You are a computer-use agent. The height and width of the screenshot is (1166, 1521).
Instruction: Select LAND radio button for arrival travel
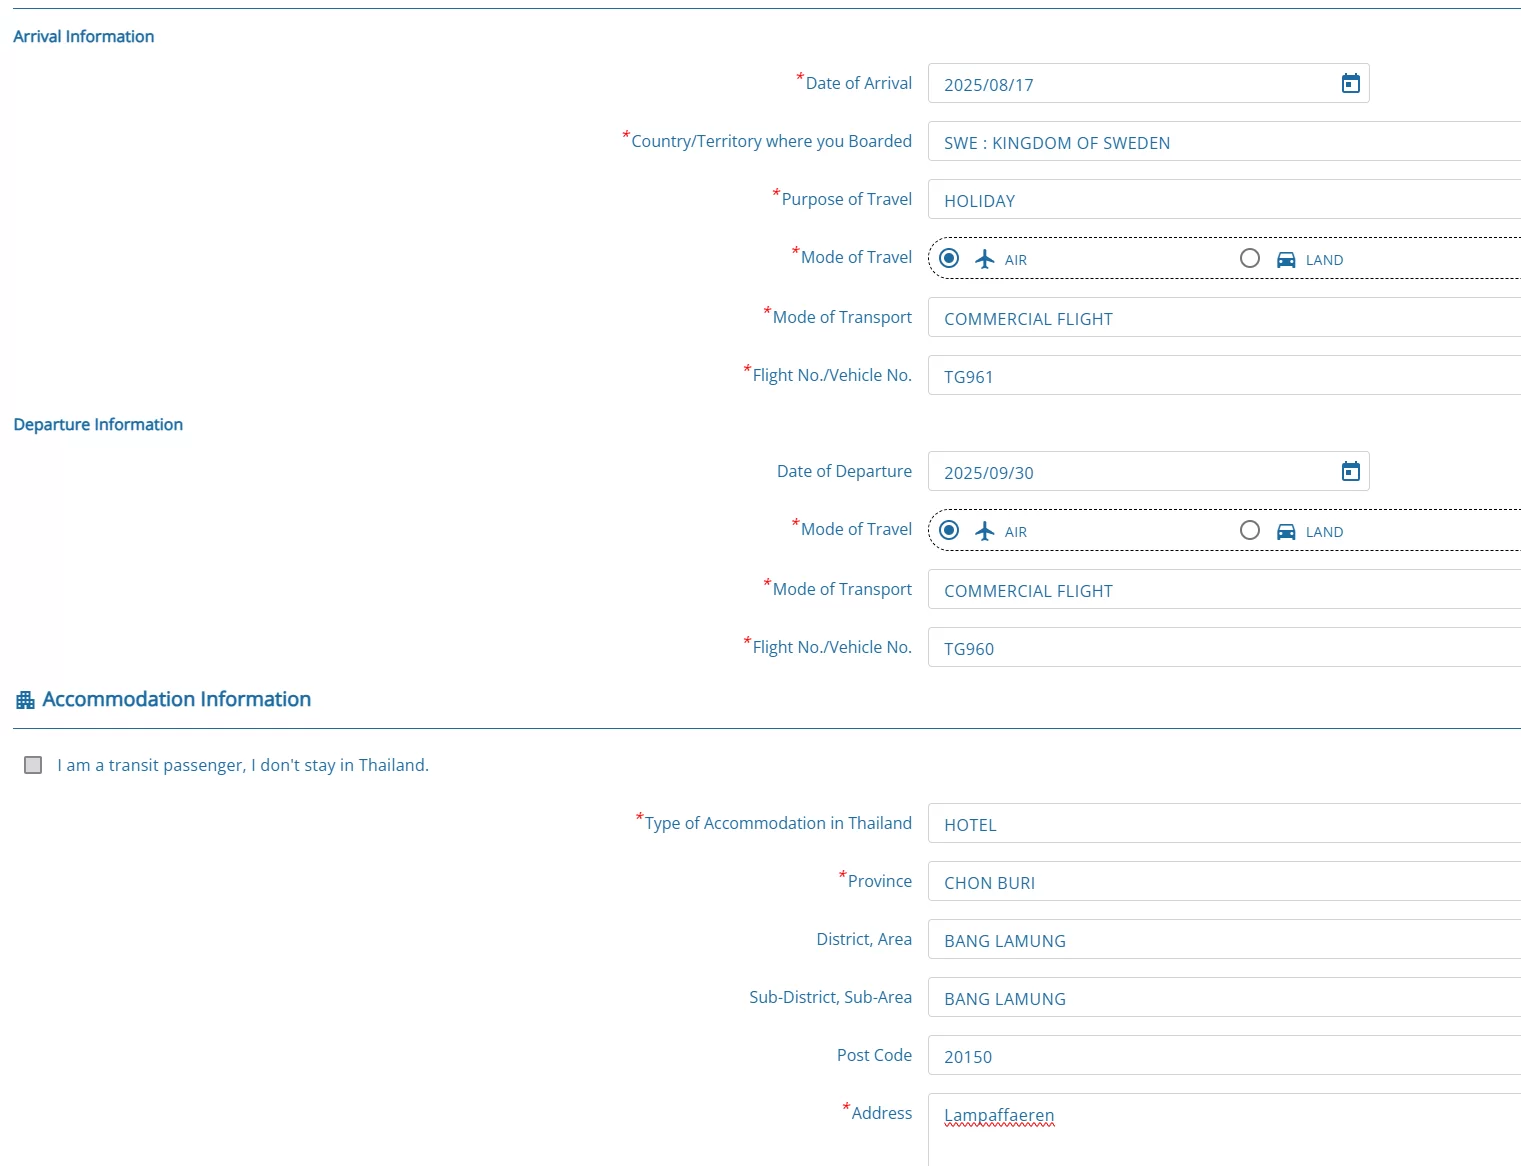(1250, 259)
